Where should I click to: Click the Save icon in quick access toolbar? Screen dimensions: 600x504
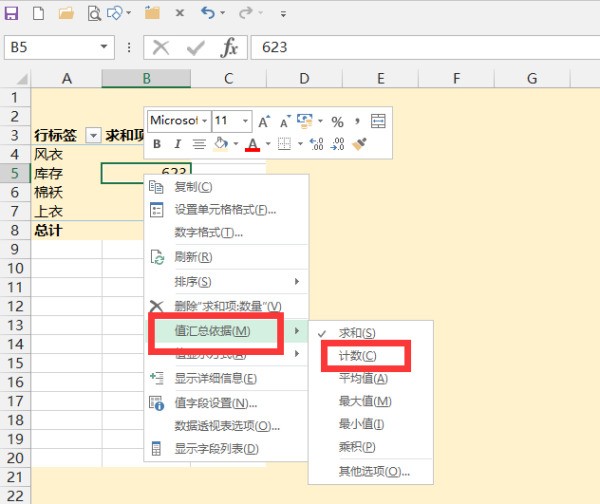pyautogui.click(x=13, y=13)
